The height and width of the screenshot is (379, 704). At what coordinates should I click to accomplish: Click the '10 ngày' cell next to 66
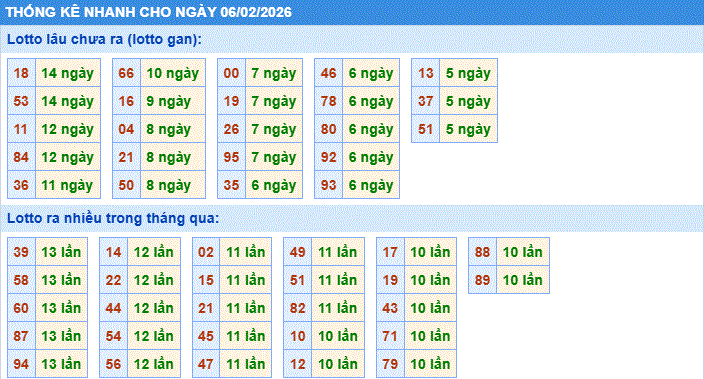point(173,73)
